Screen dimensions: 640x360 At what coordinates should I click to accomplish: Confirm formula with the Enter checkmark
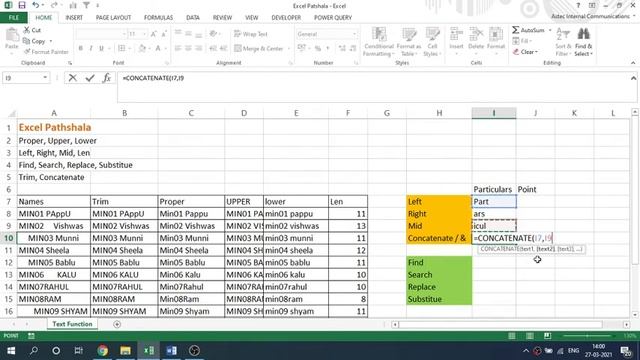[x=90, y=78]
